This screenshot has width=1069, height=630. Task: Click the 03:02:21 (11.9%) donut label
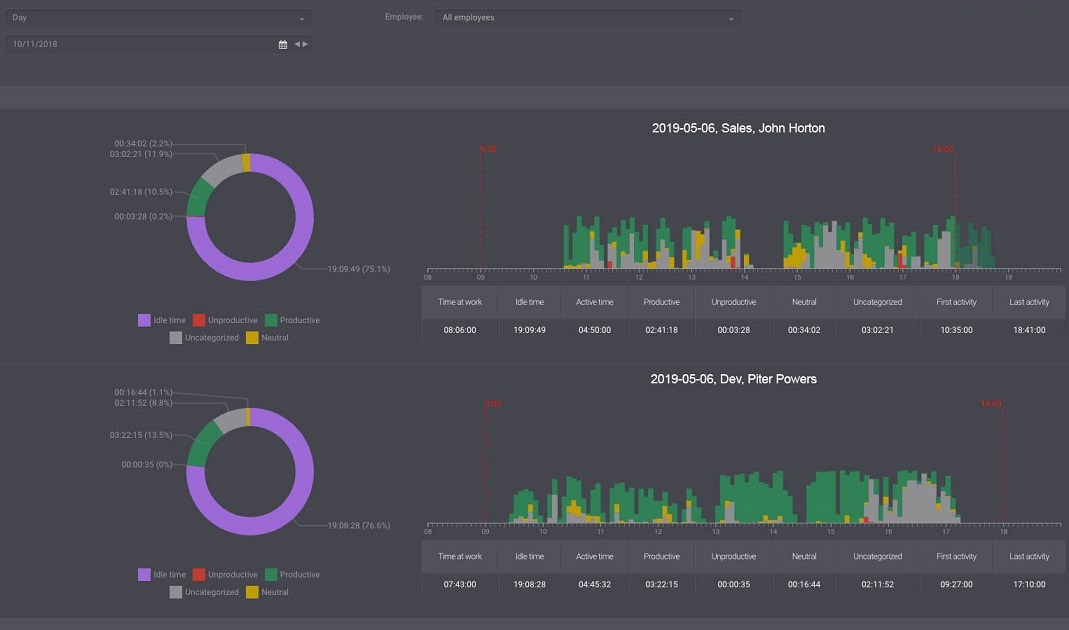coord(141,154)
